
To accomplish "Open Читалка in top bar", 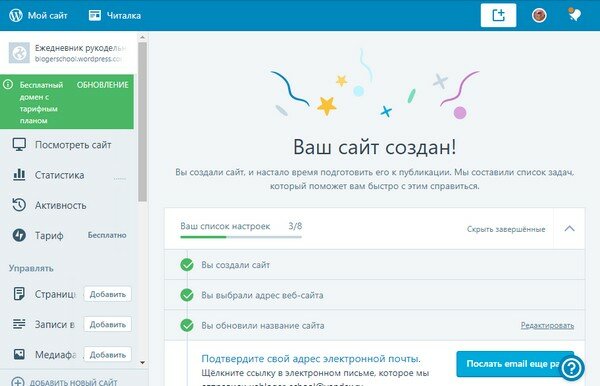I will click(x=115, y=15).
